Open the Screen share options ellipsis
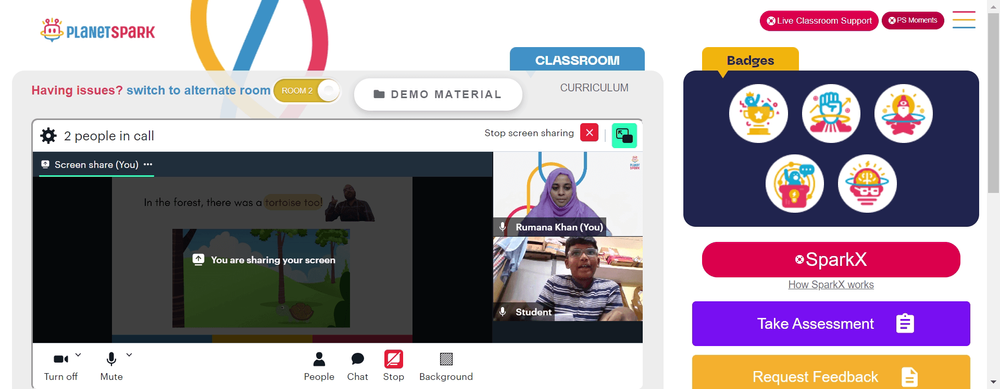Image resolution: width=1000 pixels, height=389 pixels. (148, 165)
